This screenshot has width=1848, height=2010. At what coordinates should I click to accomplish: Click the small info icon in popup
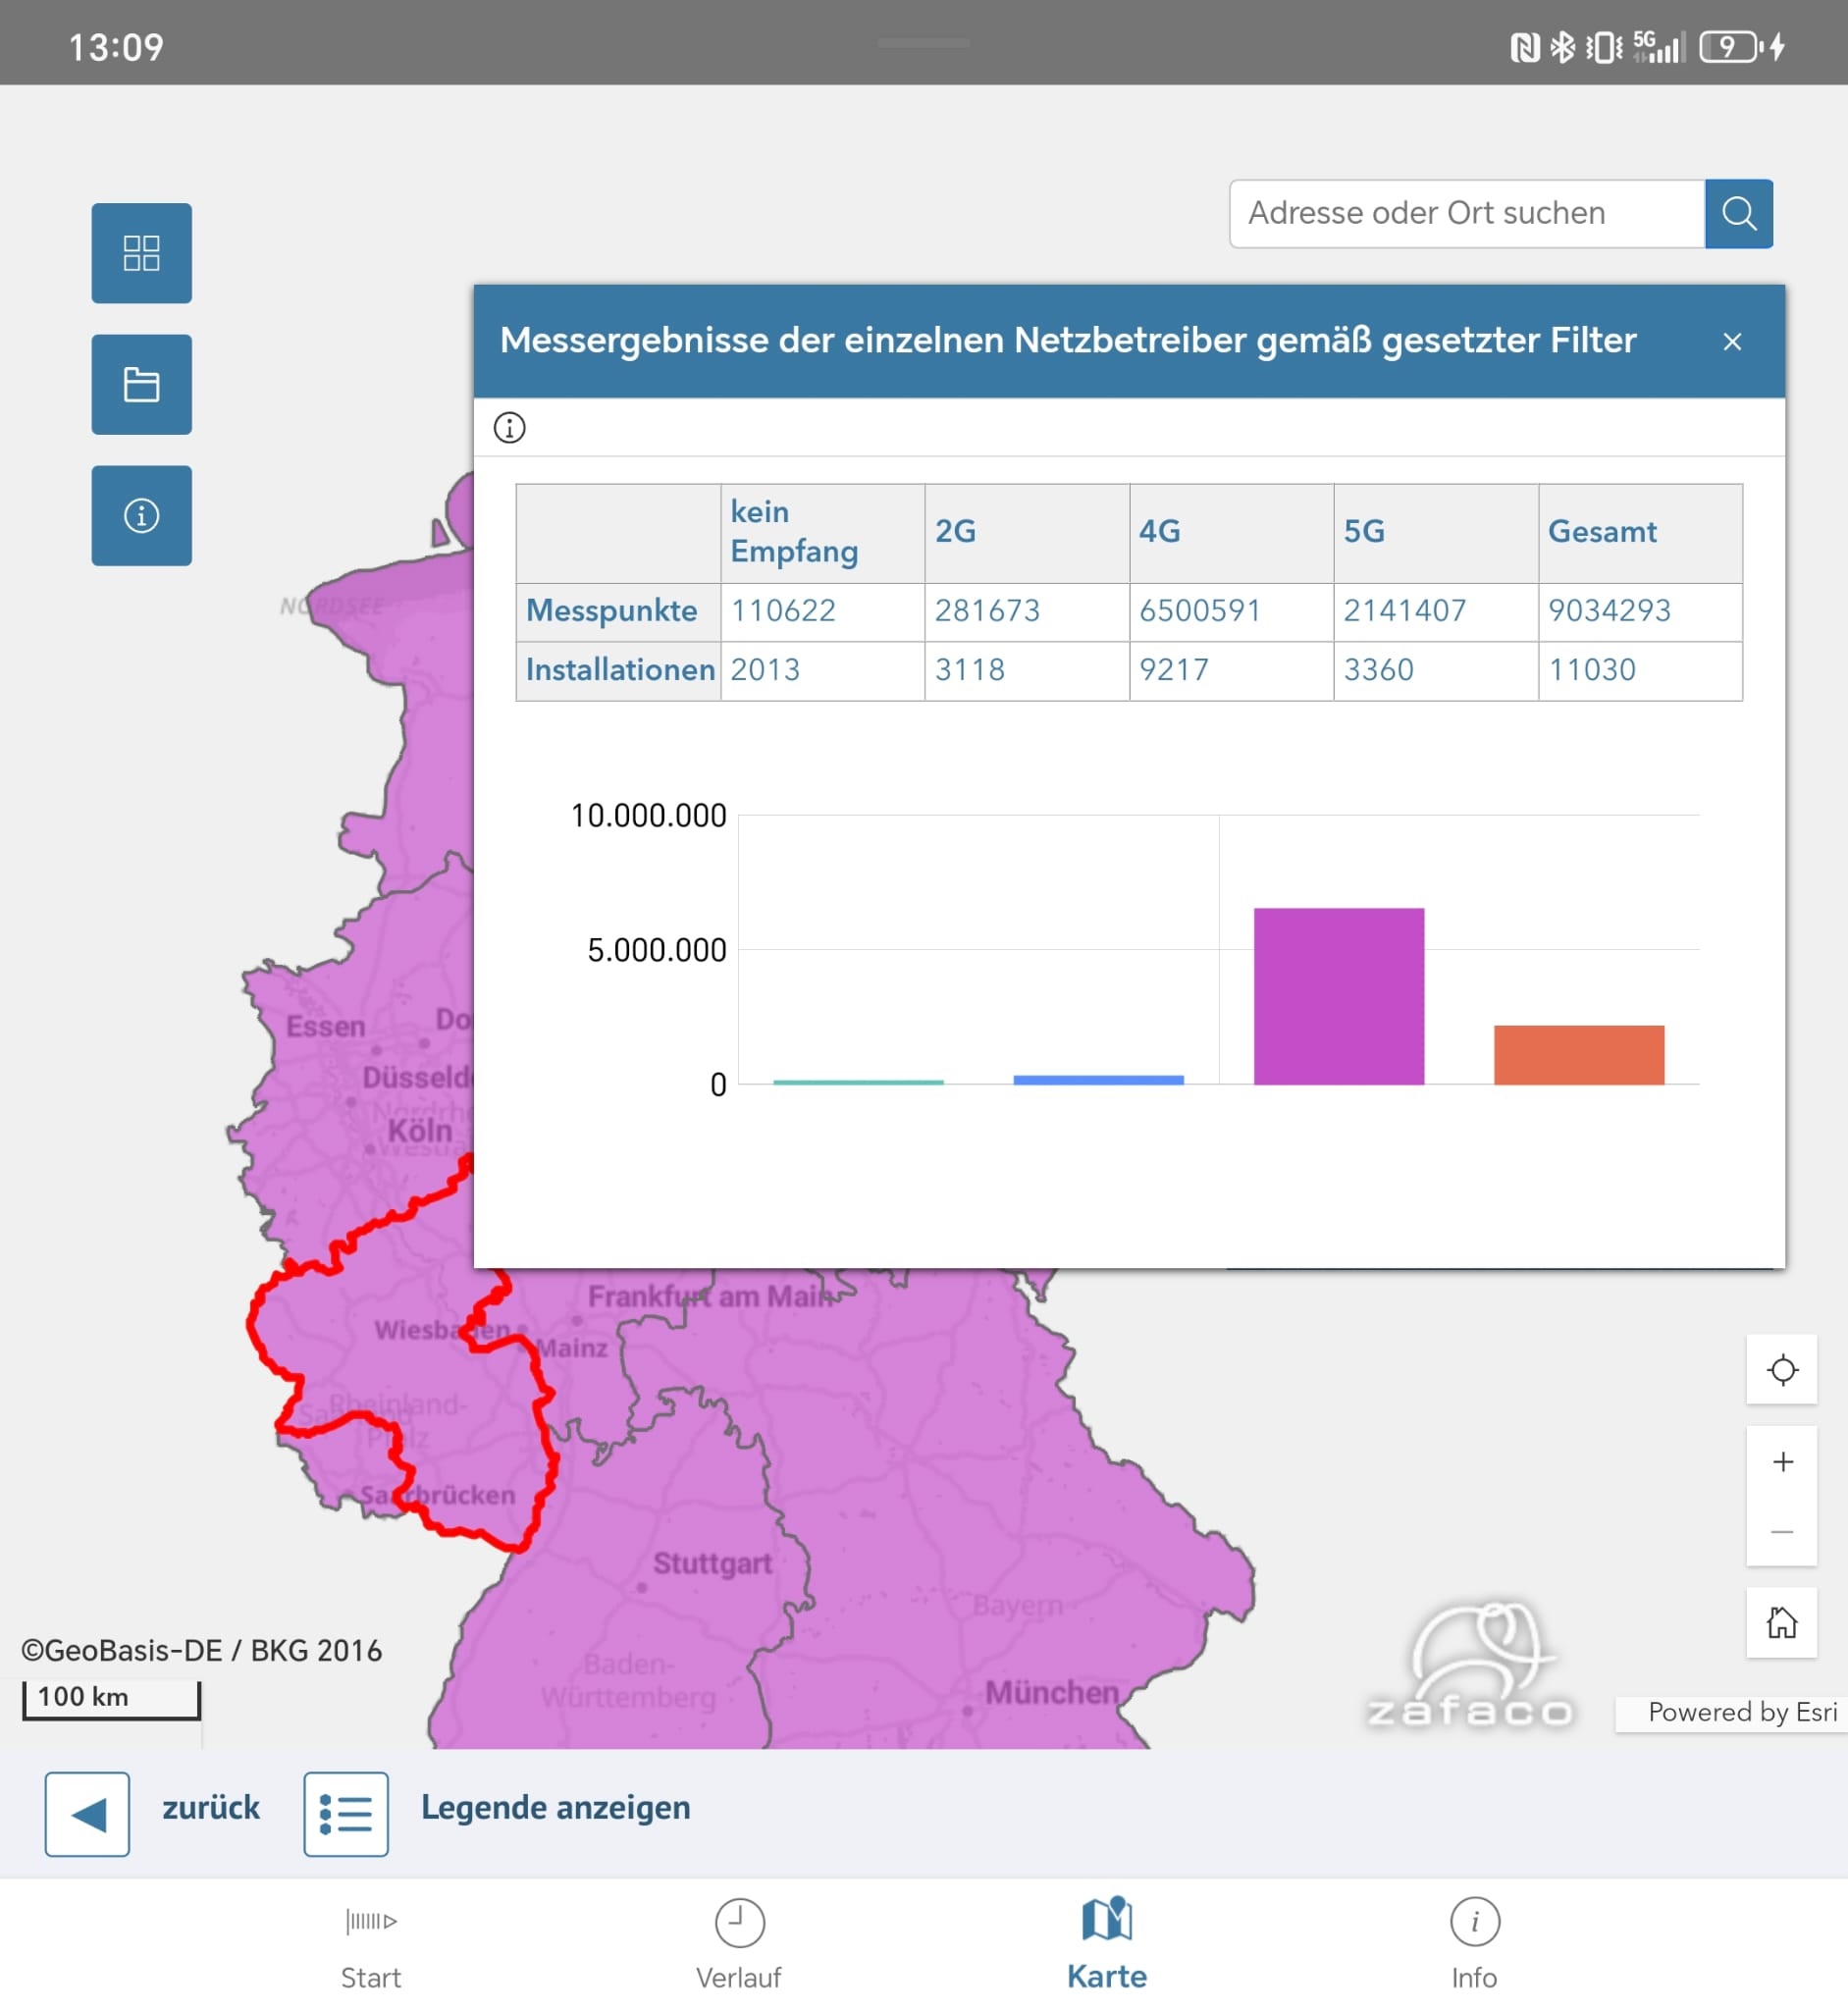click(509, 428)
